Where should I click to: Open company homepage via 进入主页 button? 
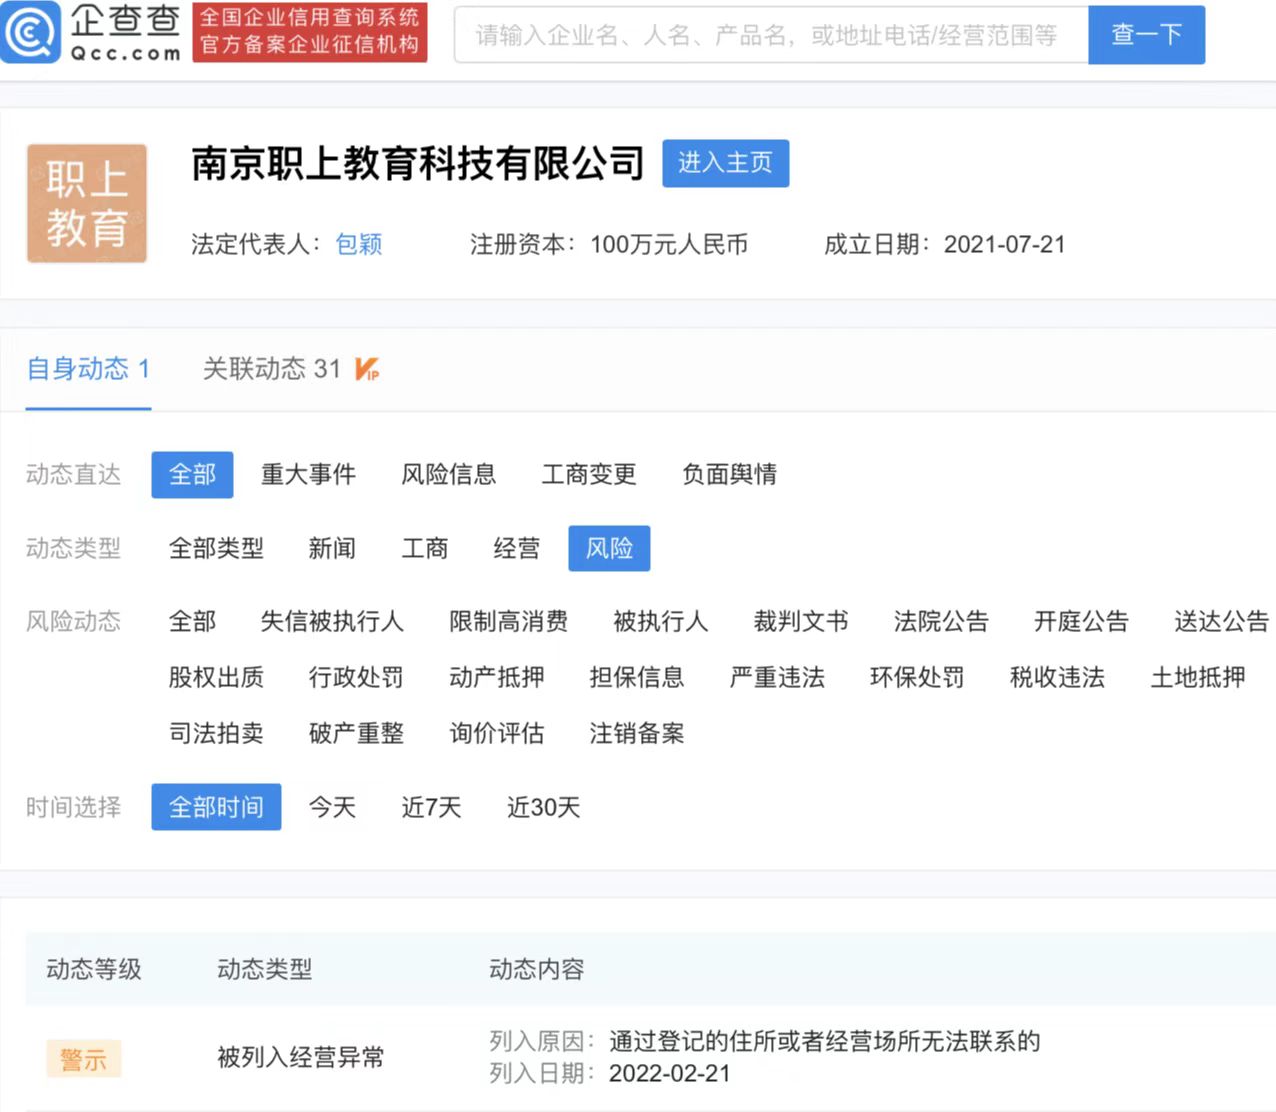tap(726, 163)
